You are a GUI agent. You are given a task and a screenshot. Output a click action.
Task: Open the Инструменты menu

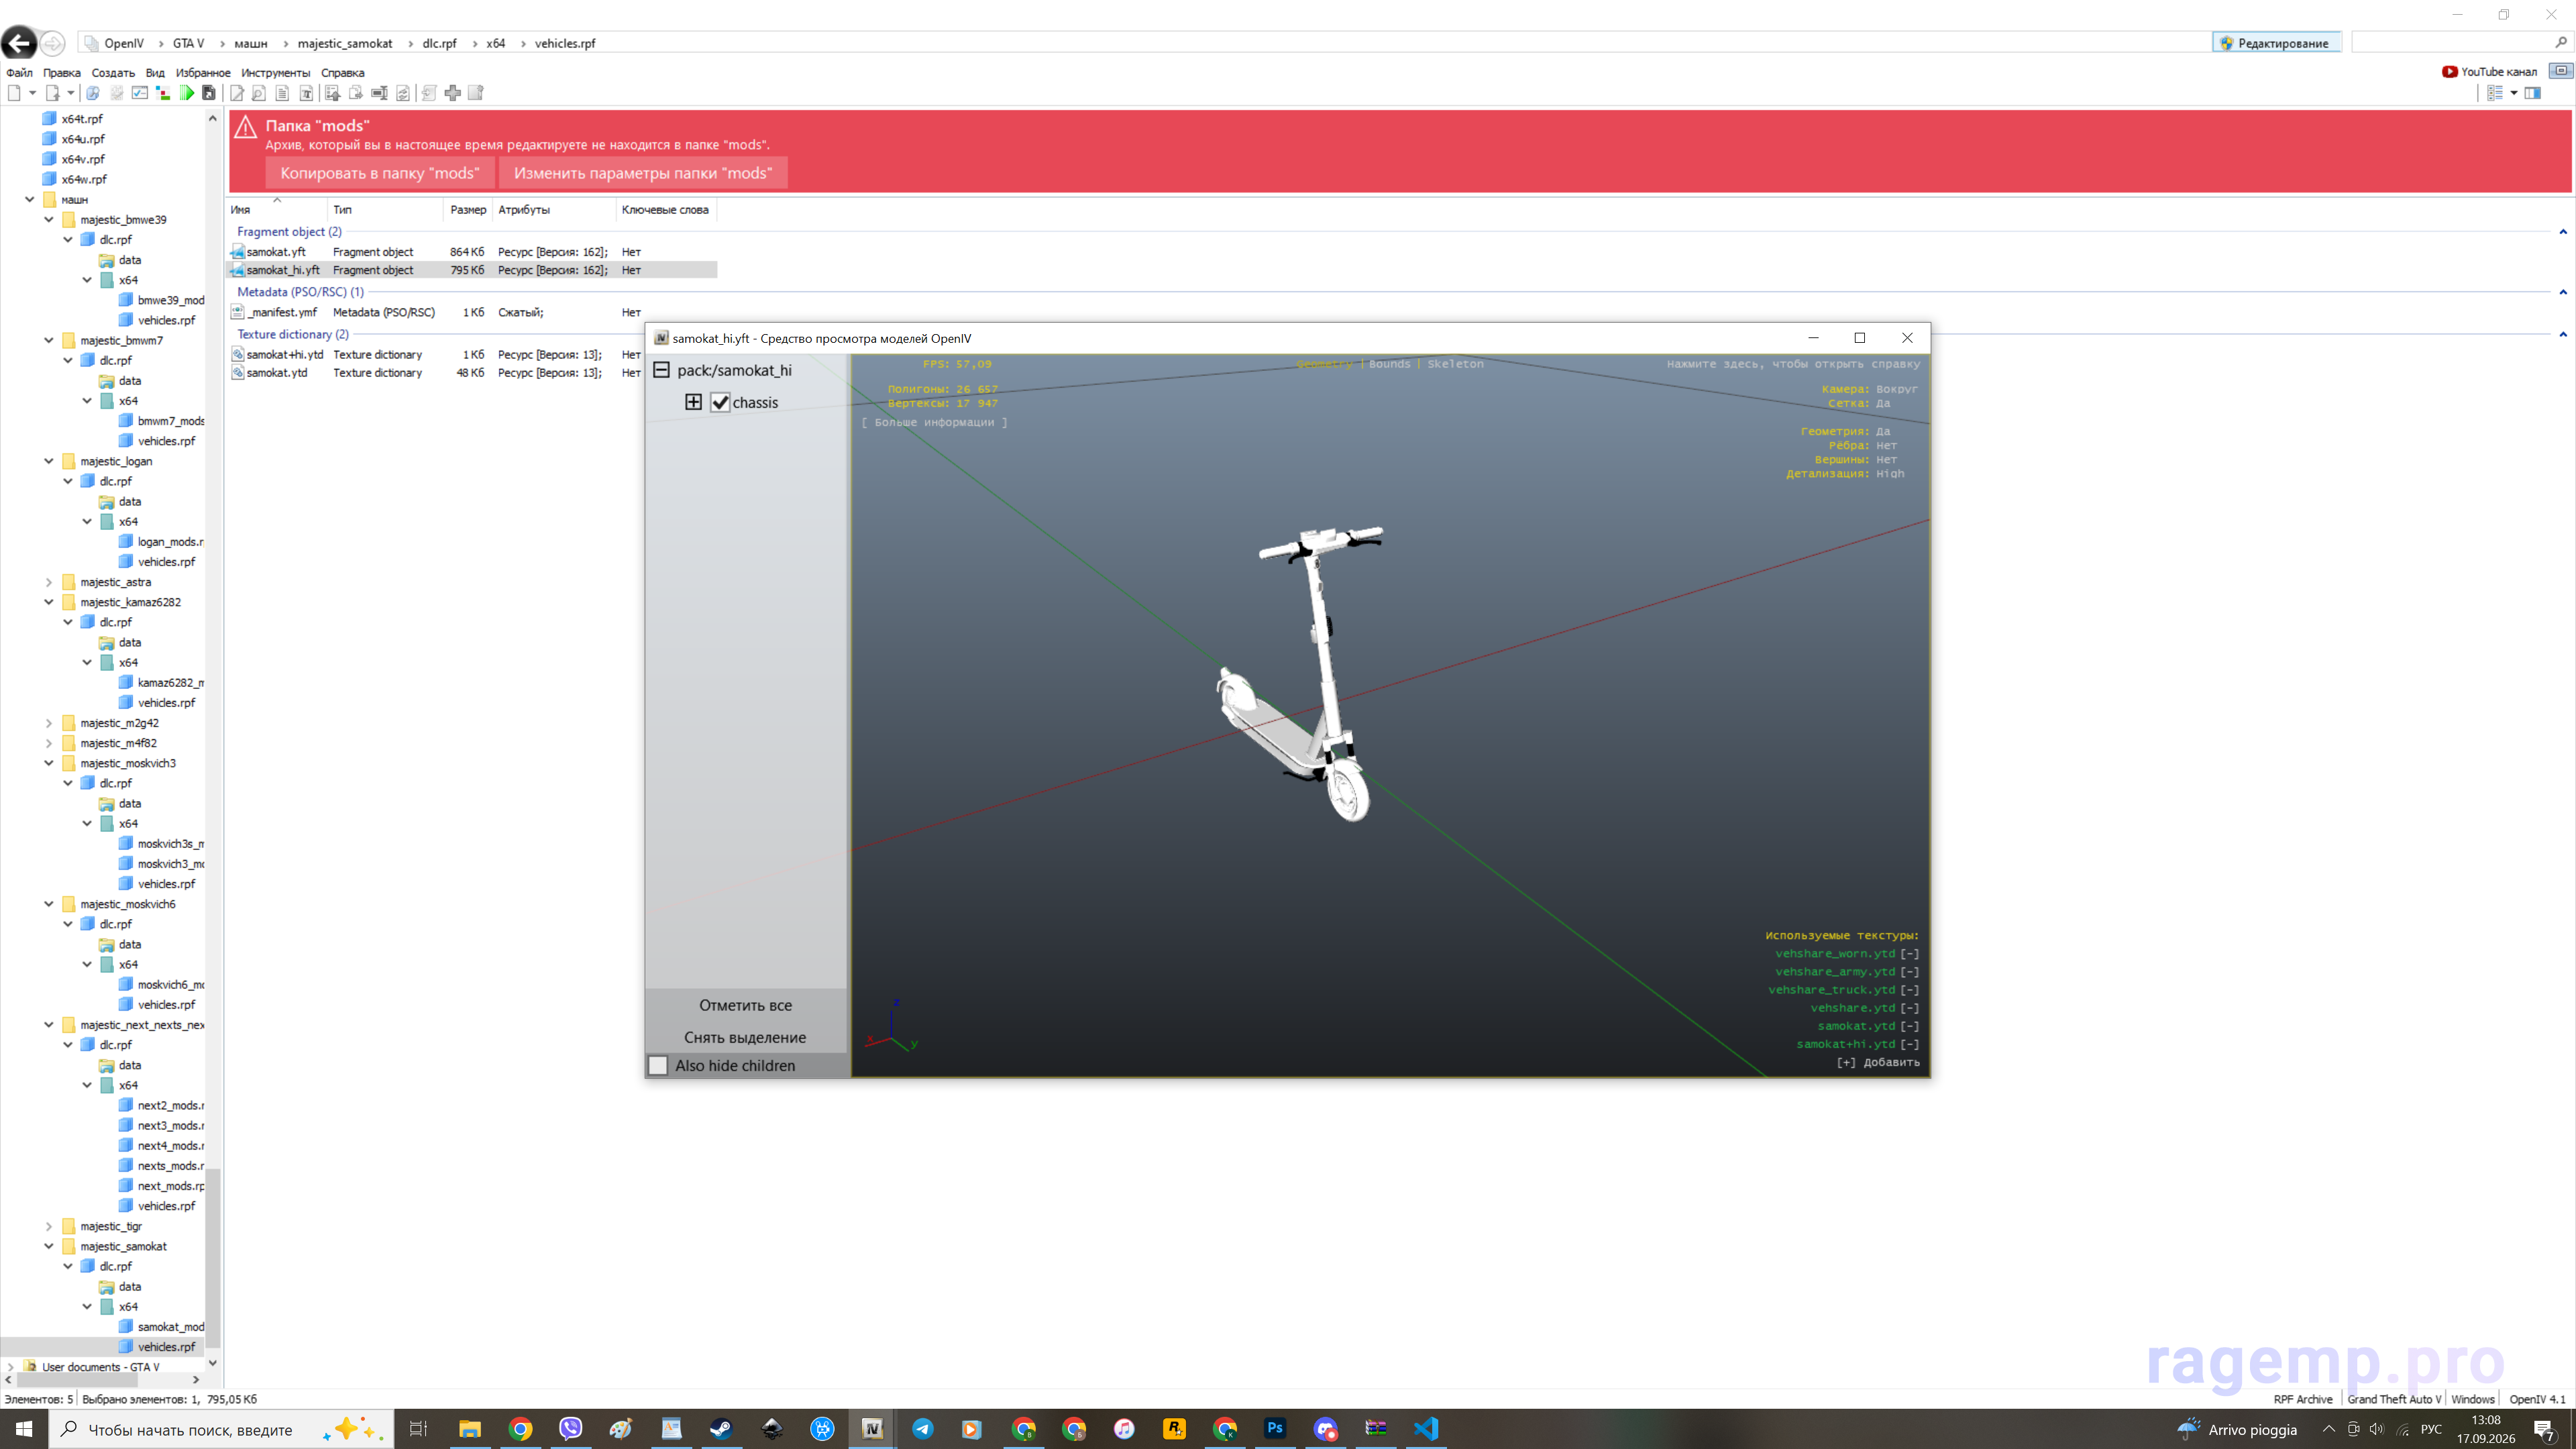[275, 72]
